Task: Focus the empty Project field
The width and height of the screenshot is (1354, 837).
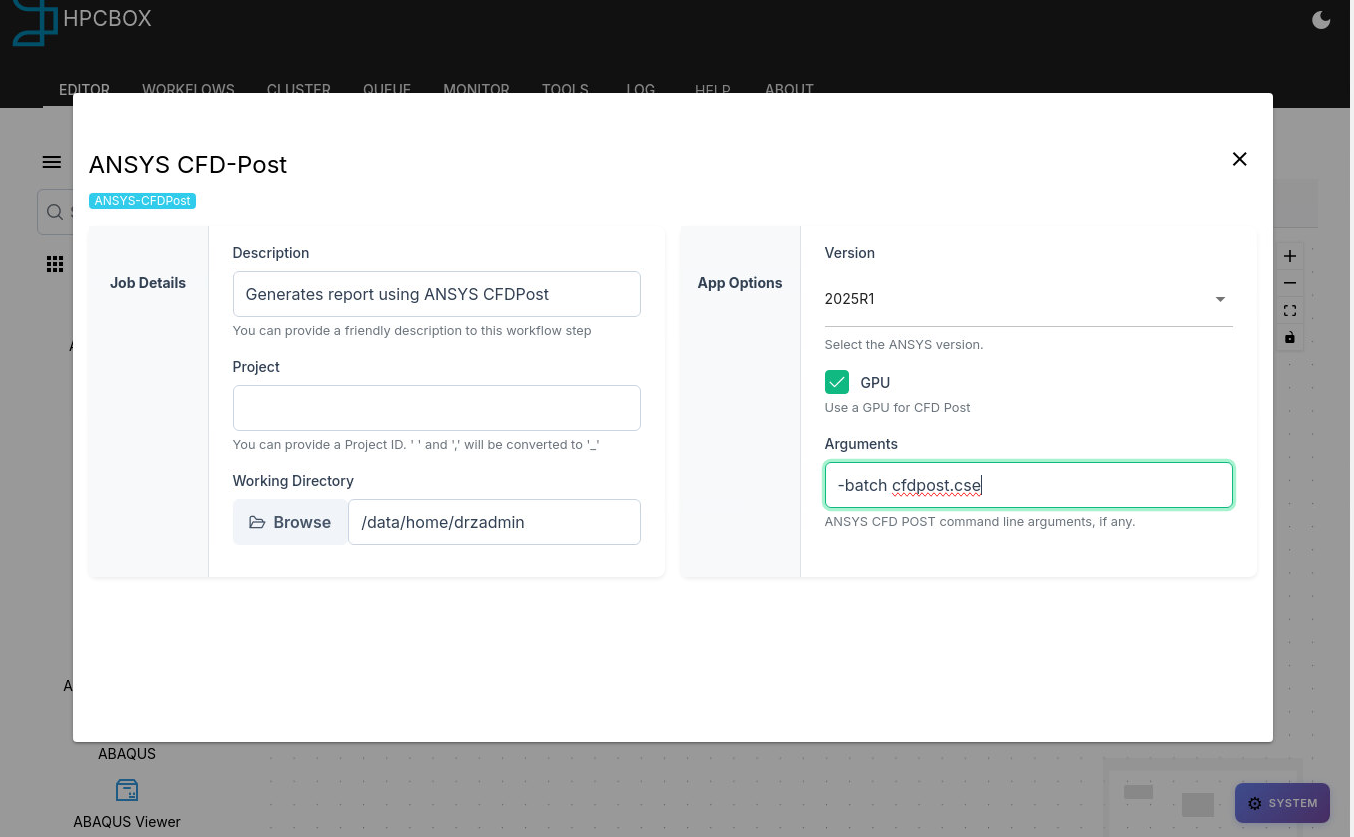Action: click(x=436, y=408)
